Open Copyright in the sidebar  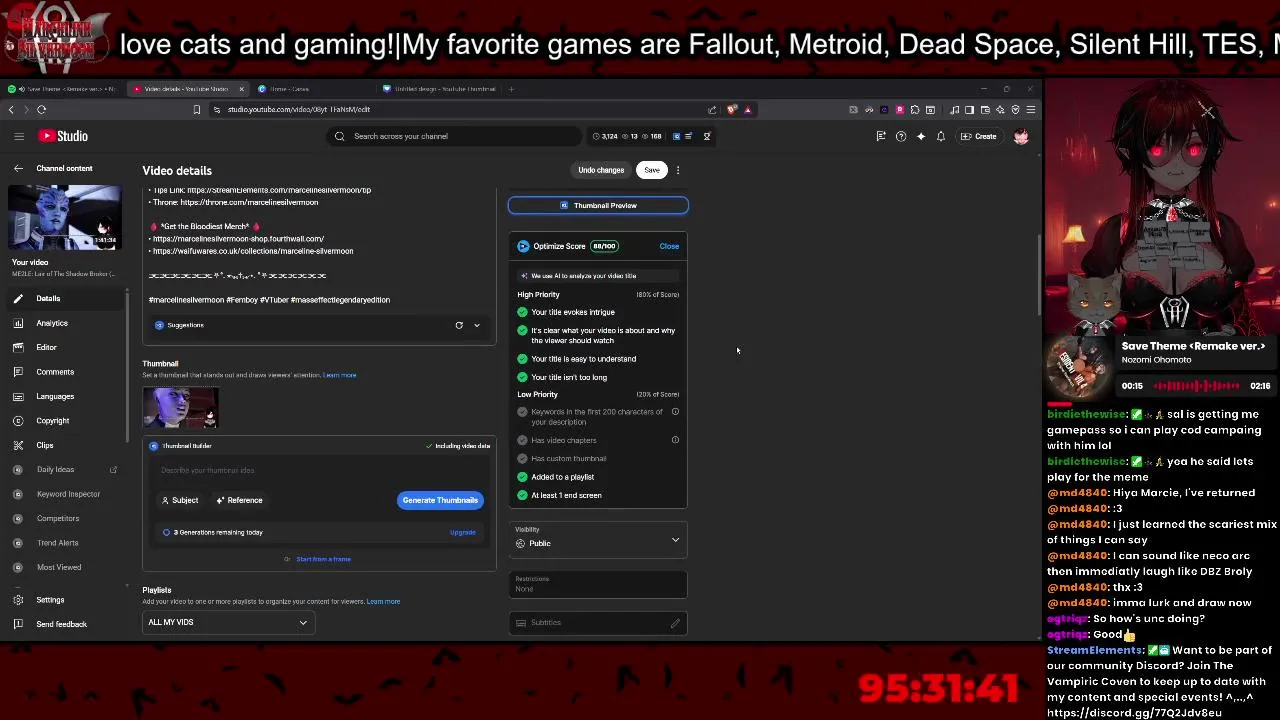[64, 421]
